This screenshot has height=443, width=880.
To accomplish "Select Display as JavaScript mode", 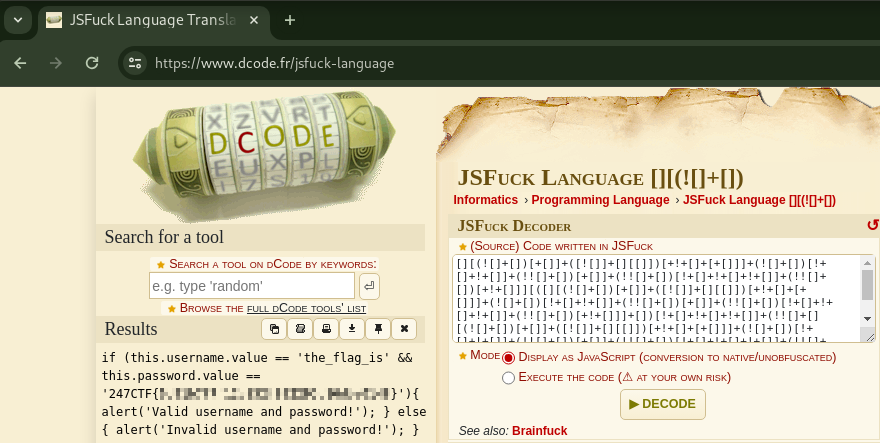I will (508, 358).
